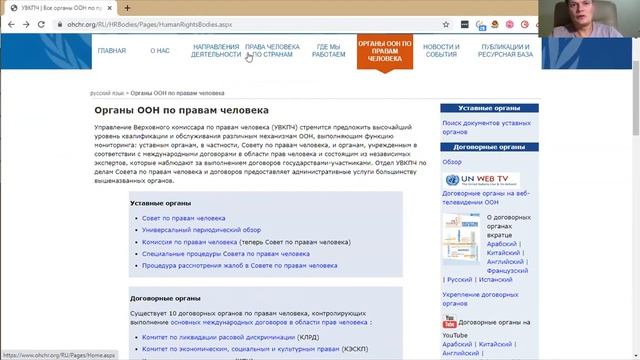Open ПРАВА ЧЕЛОВЕКА ПО СТРАНАМ menu
Image resolution: width=640 pixels, height=360 pixels.
pyautogui.click(x=272, y=51)
